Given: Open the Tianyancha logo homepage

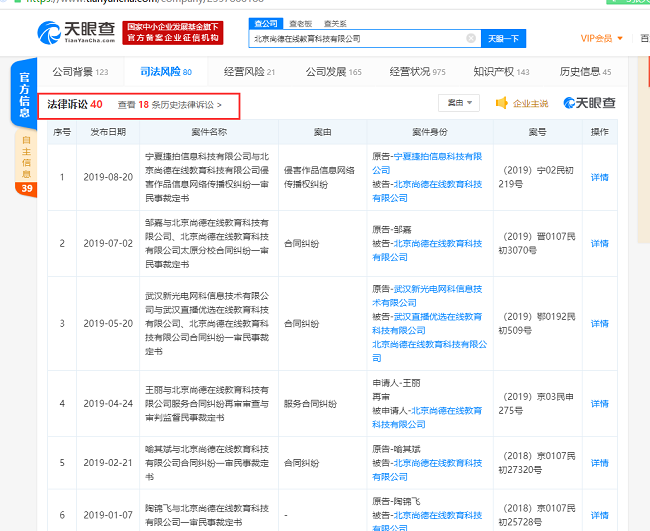Looking at the screenshot, I should click(76, 32).
